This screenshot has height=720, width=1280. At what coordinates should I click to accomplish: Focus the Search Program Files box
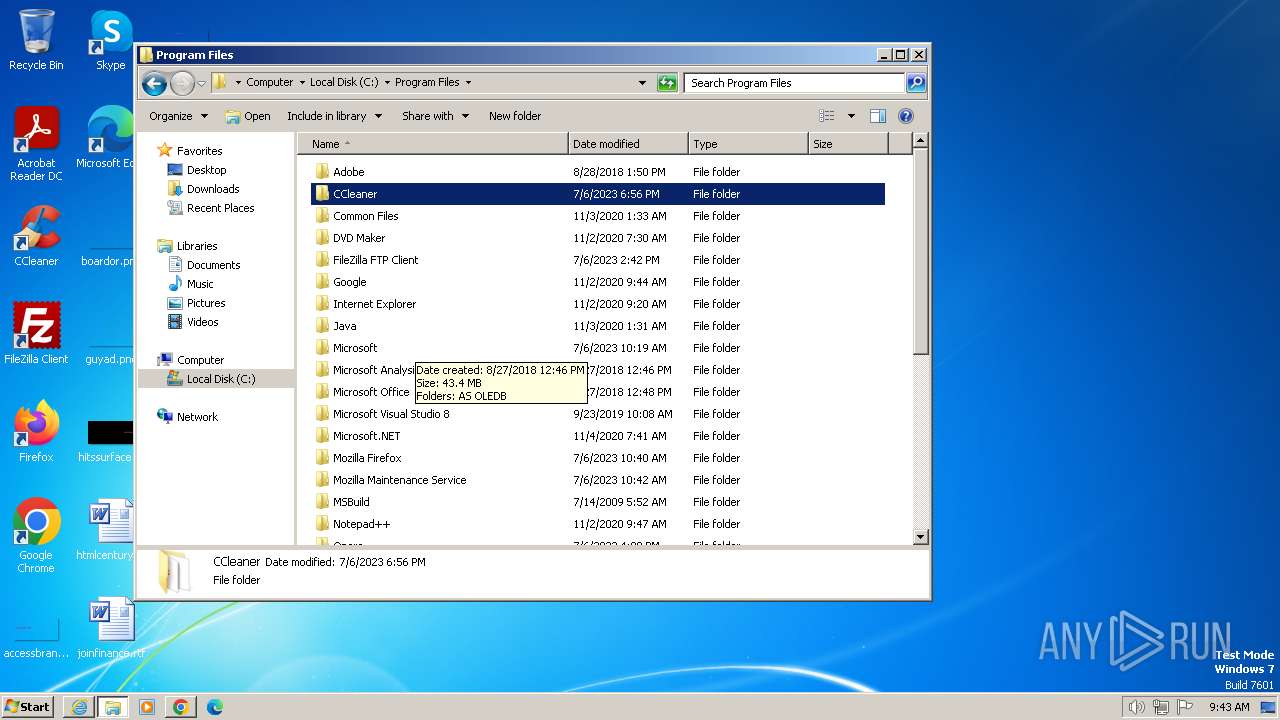(x=795, y=83)
